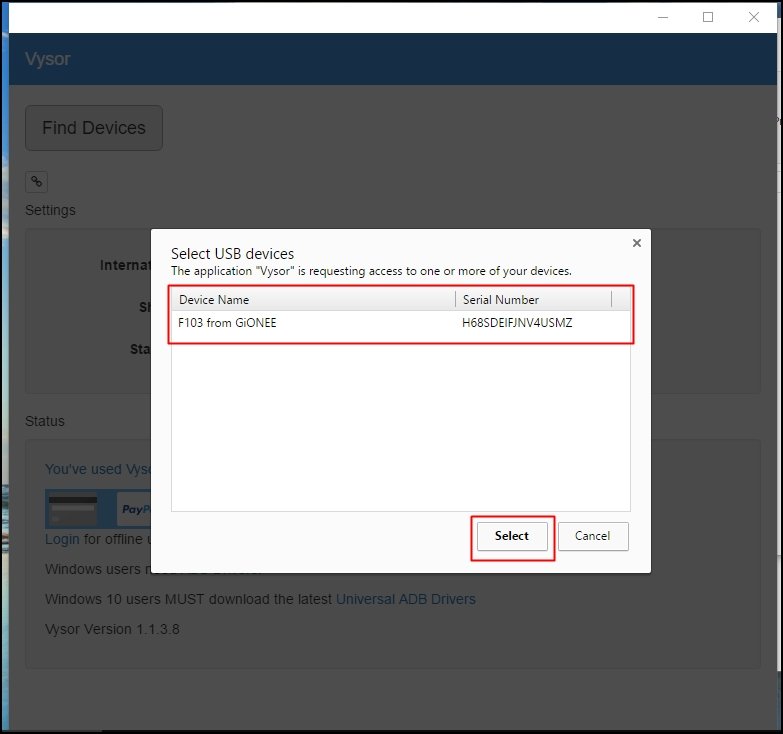Minimize the Vysor window
The image size is (783, 734).
(x=663, y=17)
